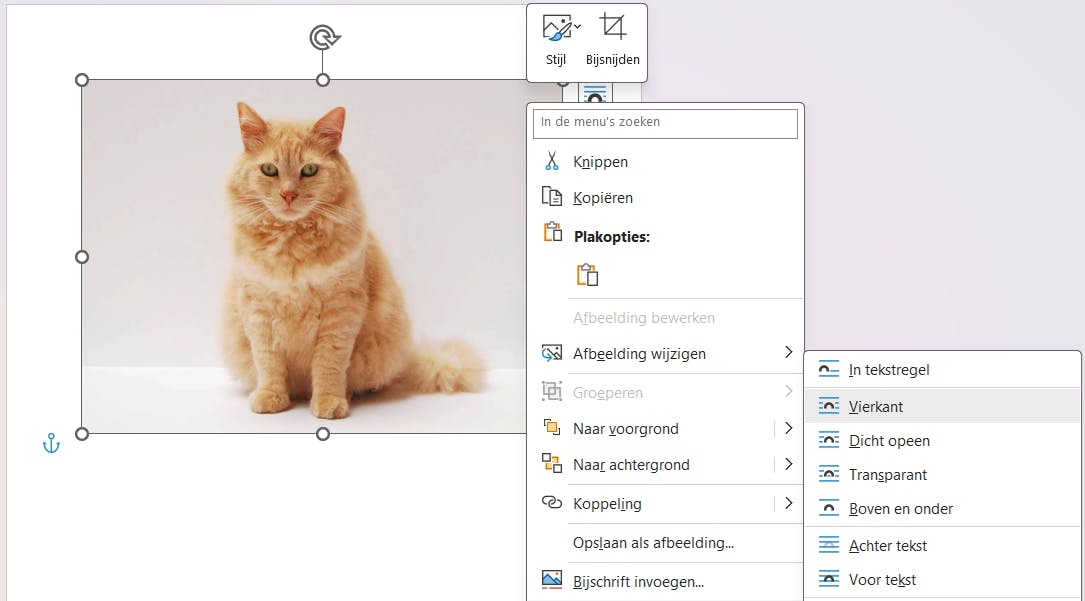
Task: Pick the Achter tekst wrapping option
Action: (942, 545)
